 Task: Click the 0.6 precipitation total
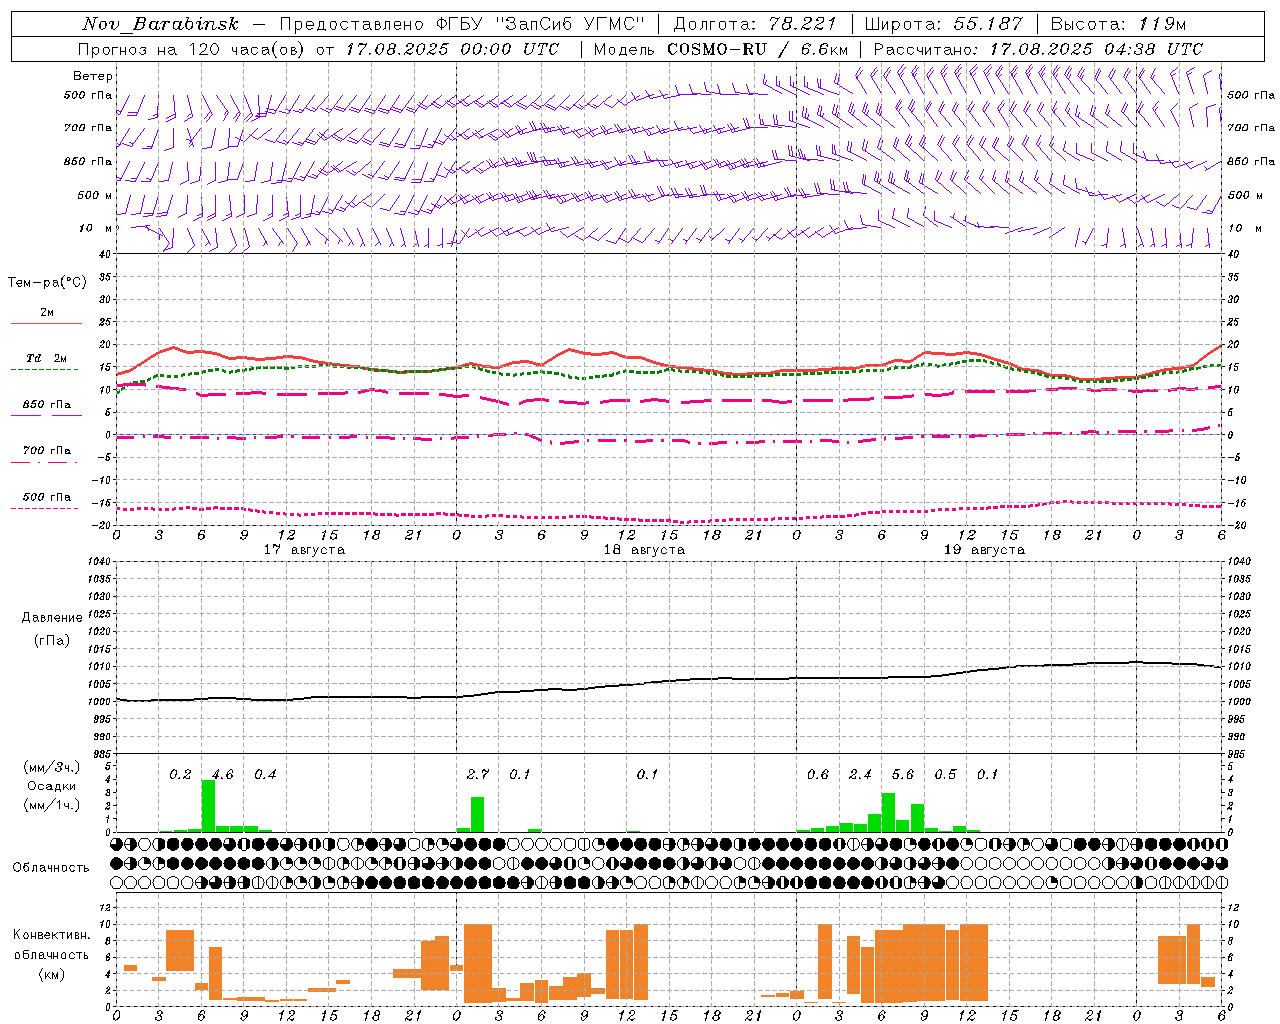tap(818, 775)
